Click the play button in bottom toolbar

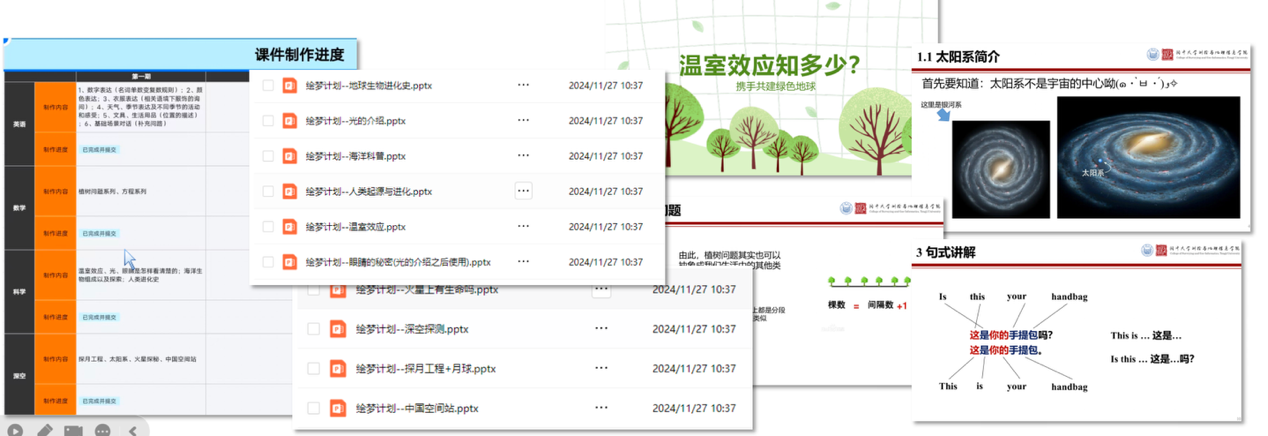pos(14,431)
